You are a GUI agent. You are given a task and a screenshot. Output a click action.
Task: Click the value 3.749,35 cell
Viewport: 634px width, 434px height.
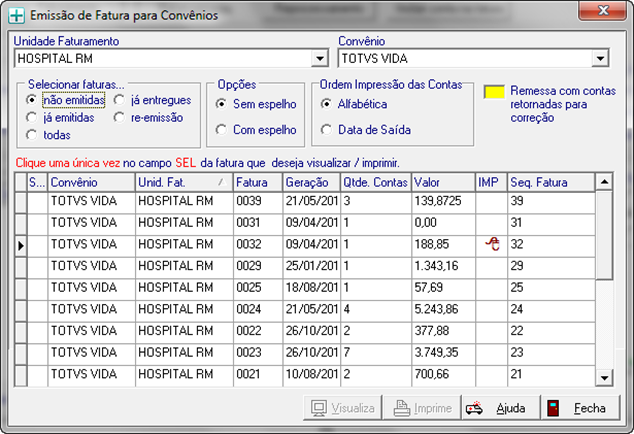tap(443, 354)
